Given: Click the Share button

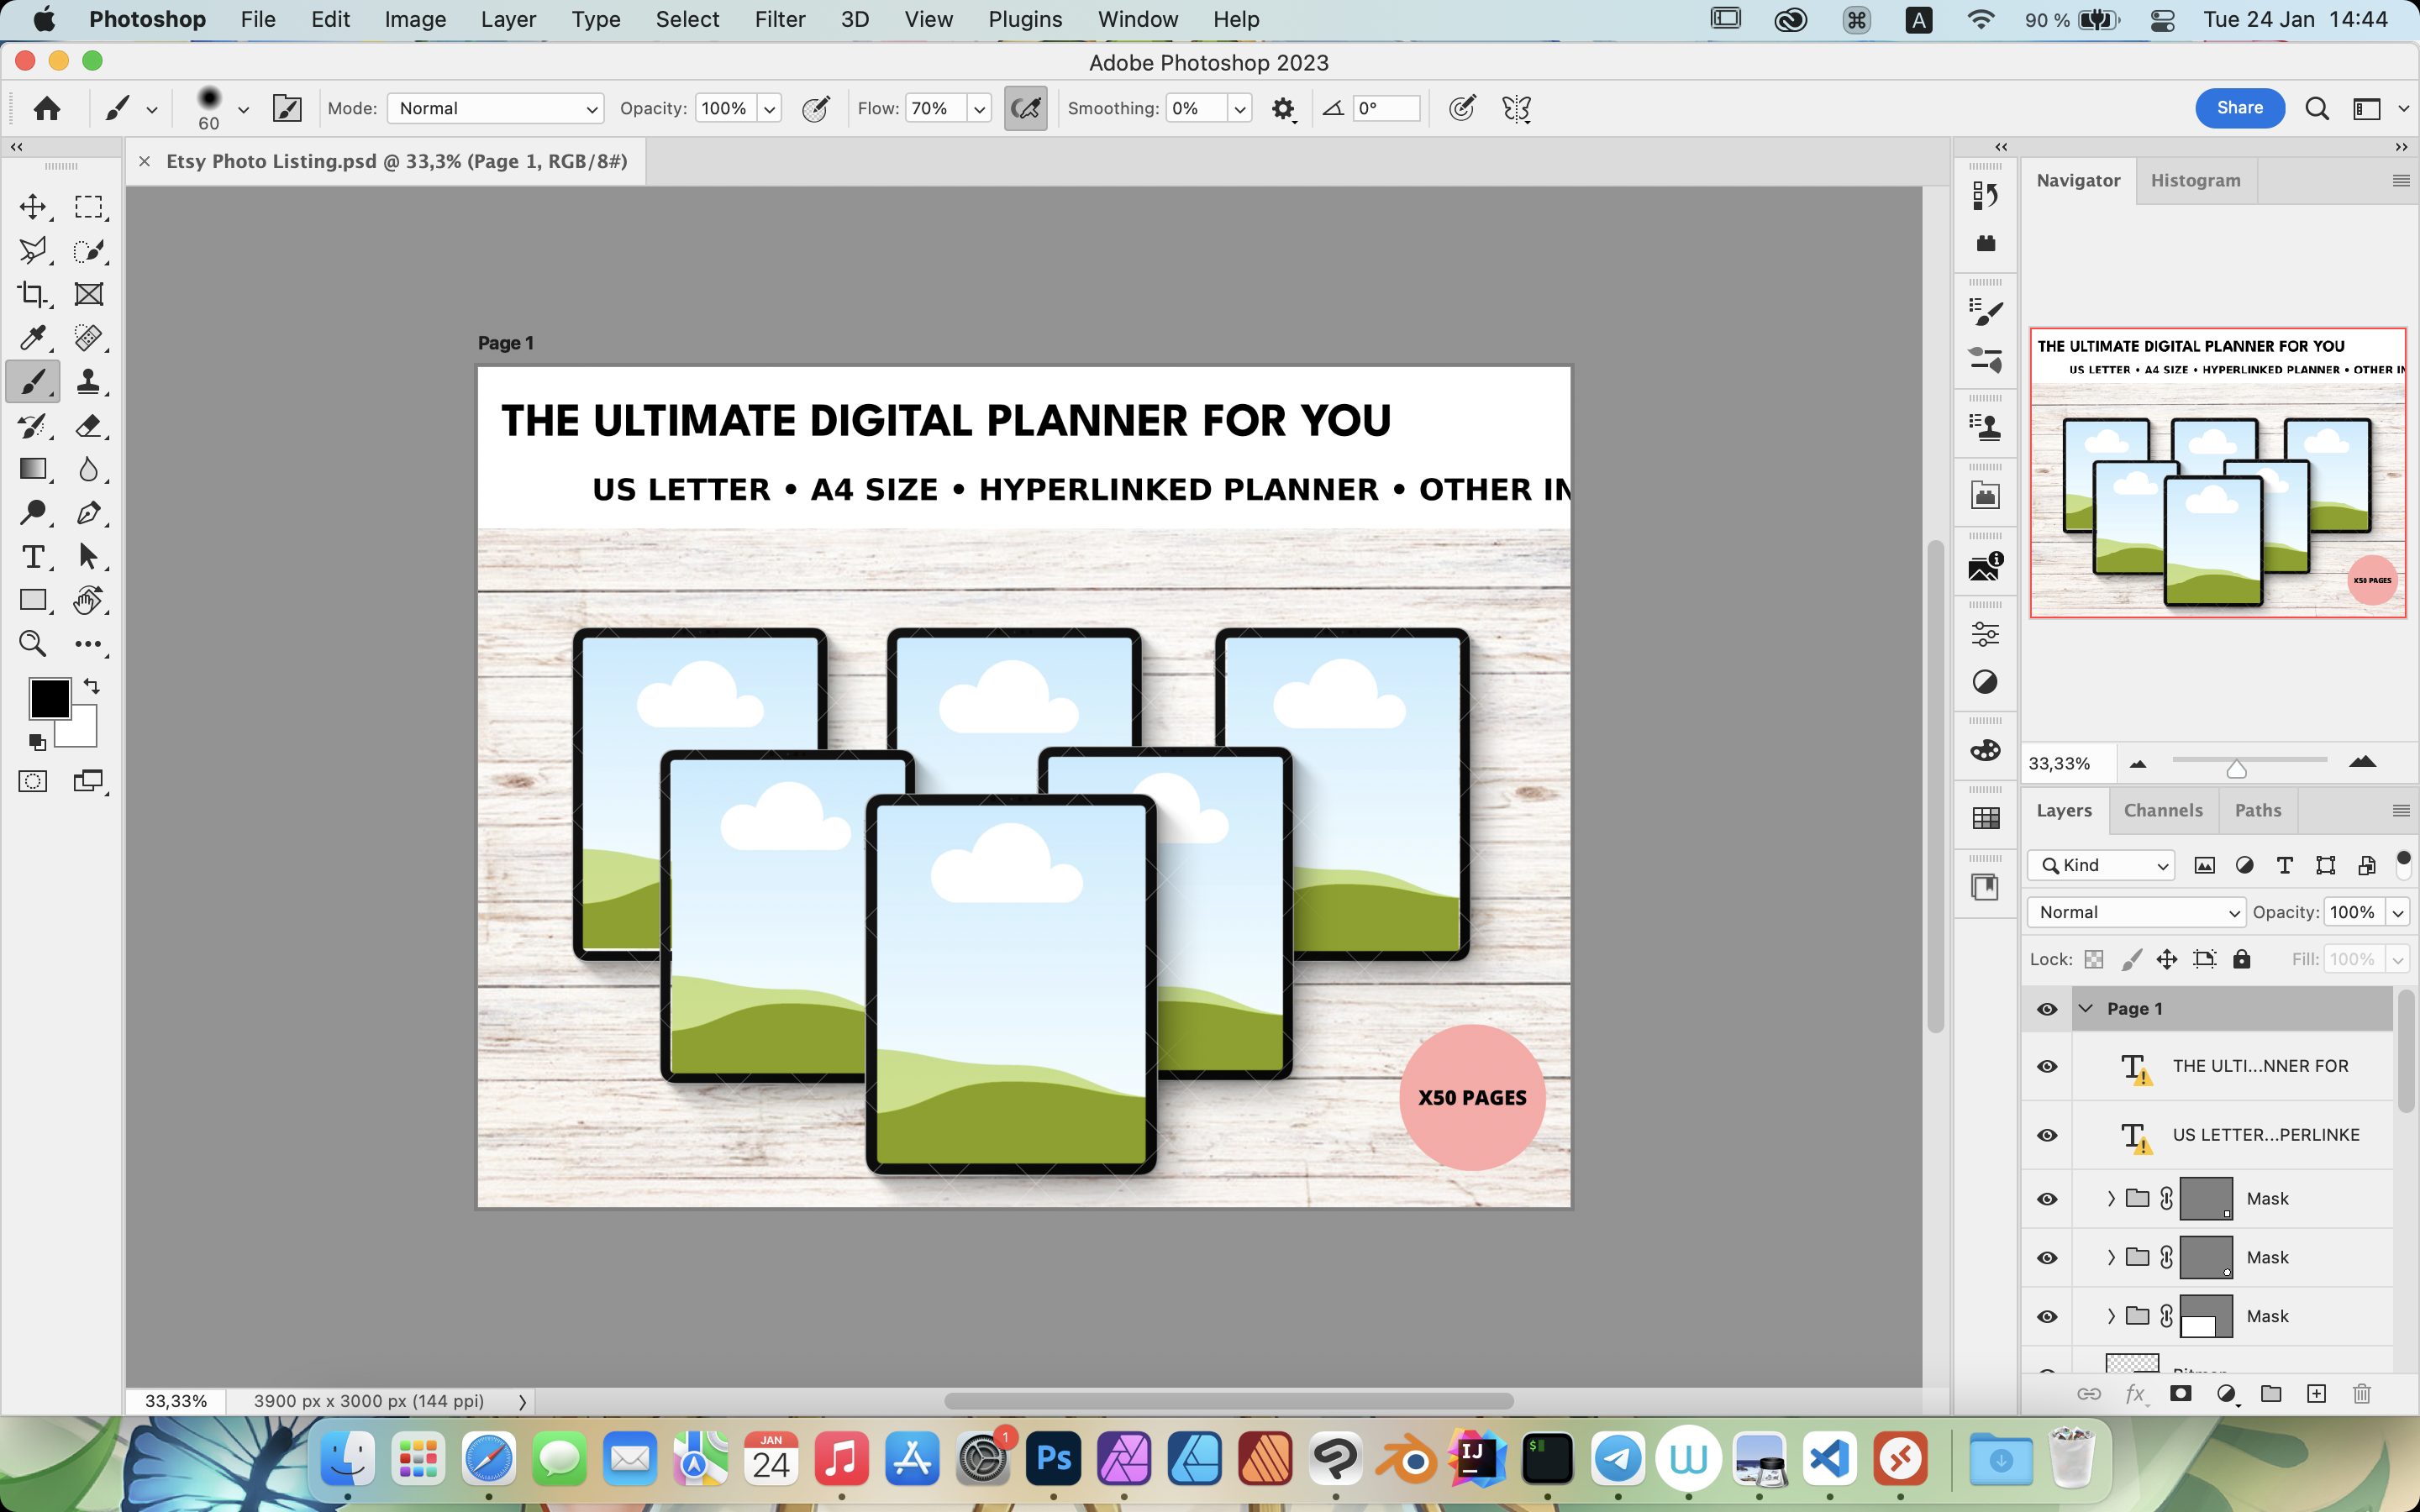Looking at the screenshot, I should point(2239,108).
